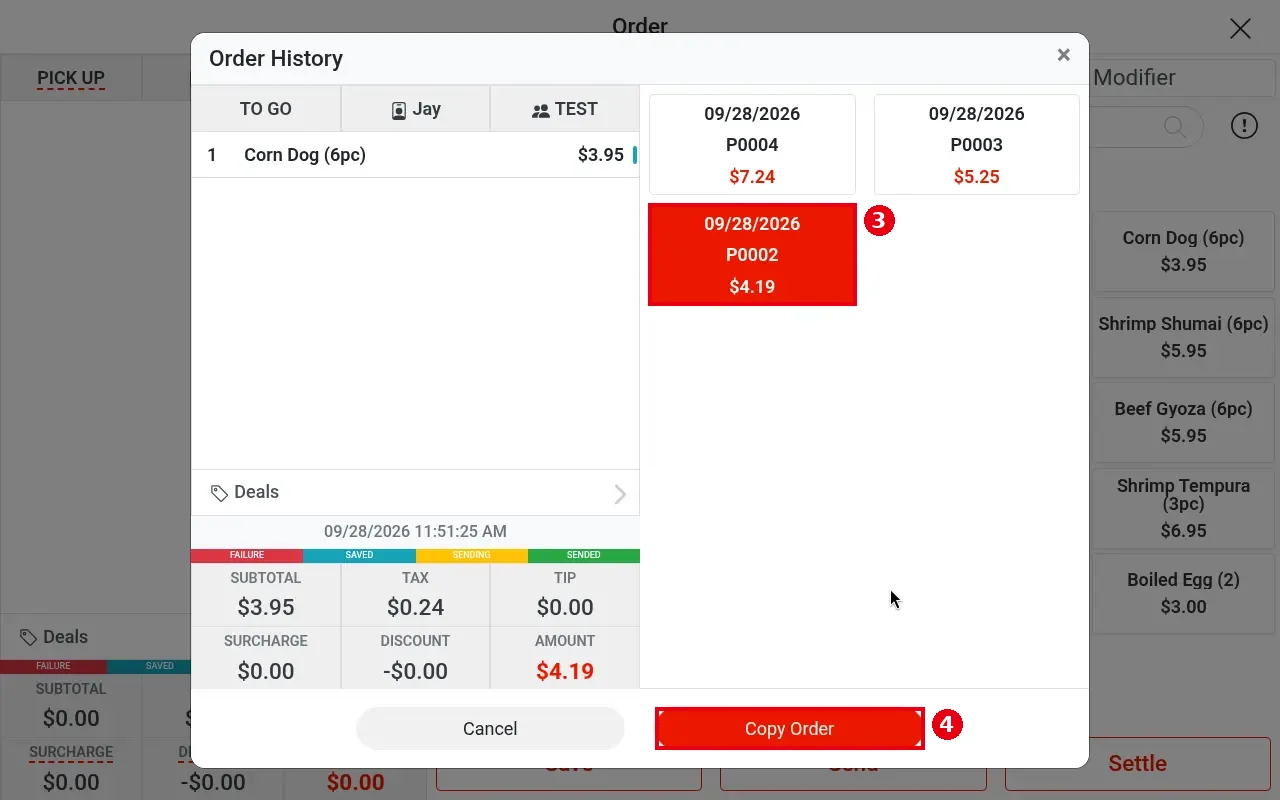The image size is (1280, 800).
Task: Click the Settle button
Action: (x=1138, y=764)
